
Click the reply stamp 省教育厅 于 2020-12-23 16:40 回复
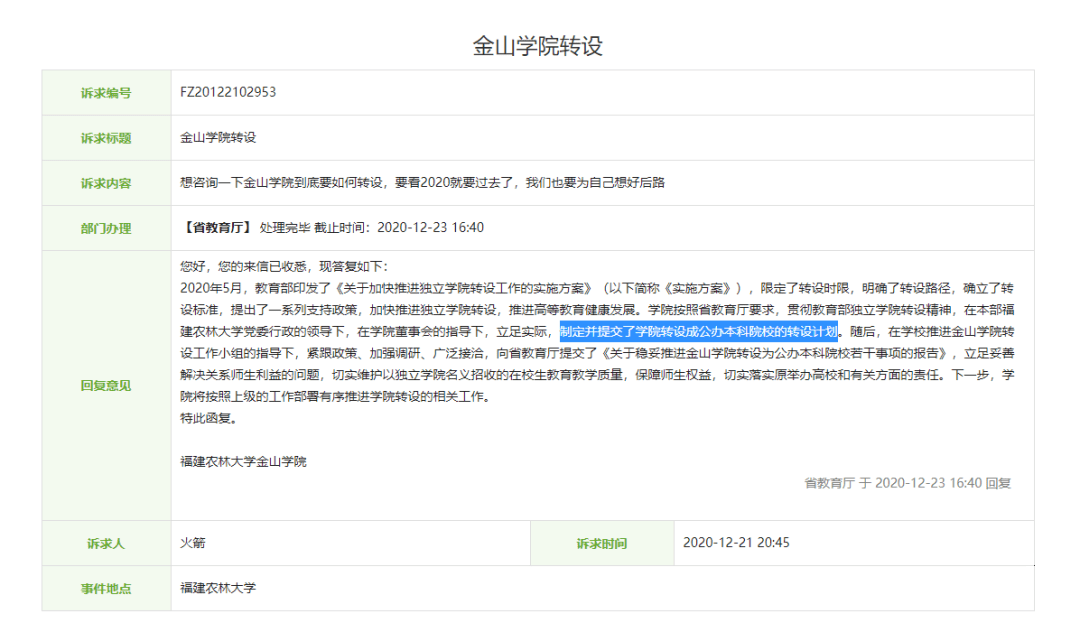tap(907, 483)
